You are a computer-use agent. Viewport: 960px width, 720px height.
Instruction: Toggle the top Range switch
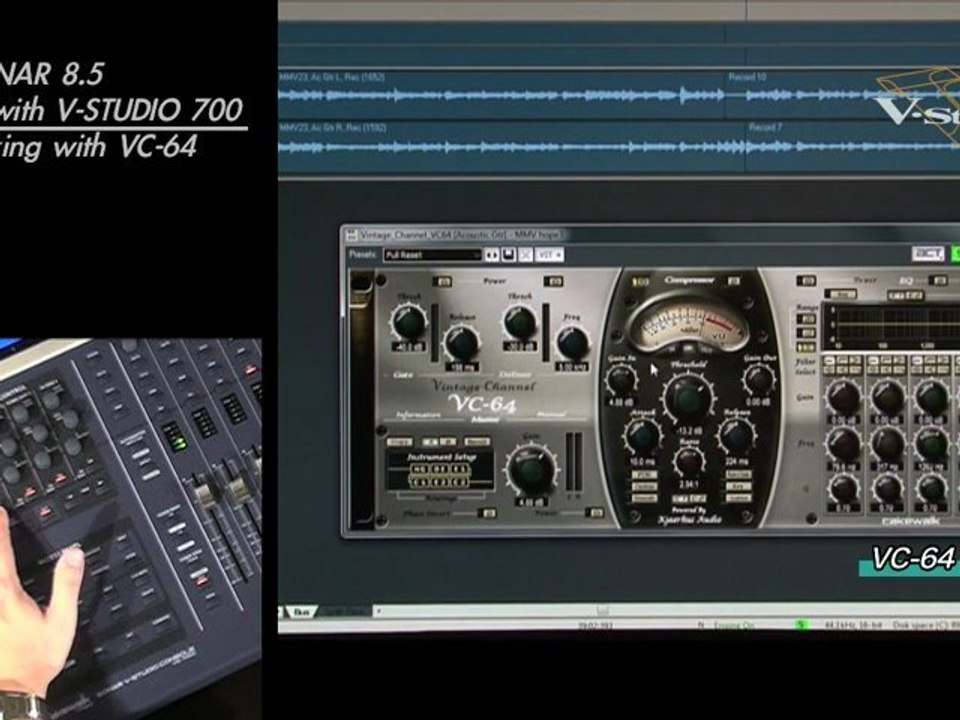pyautogui.click(x=806, y=319)
